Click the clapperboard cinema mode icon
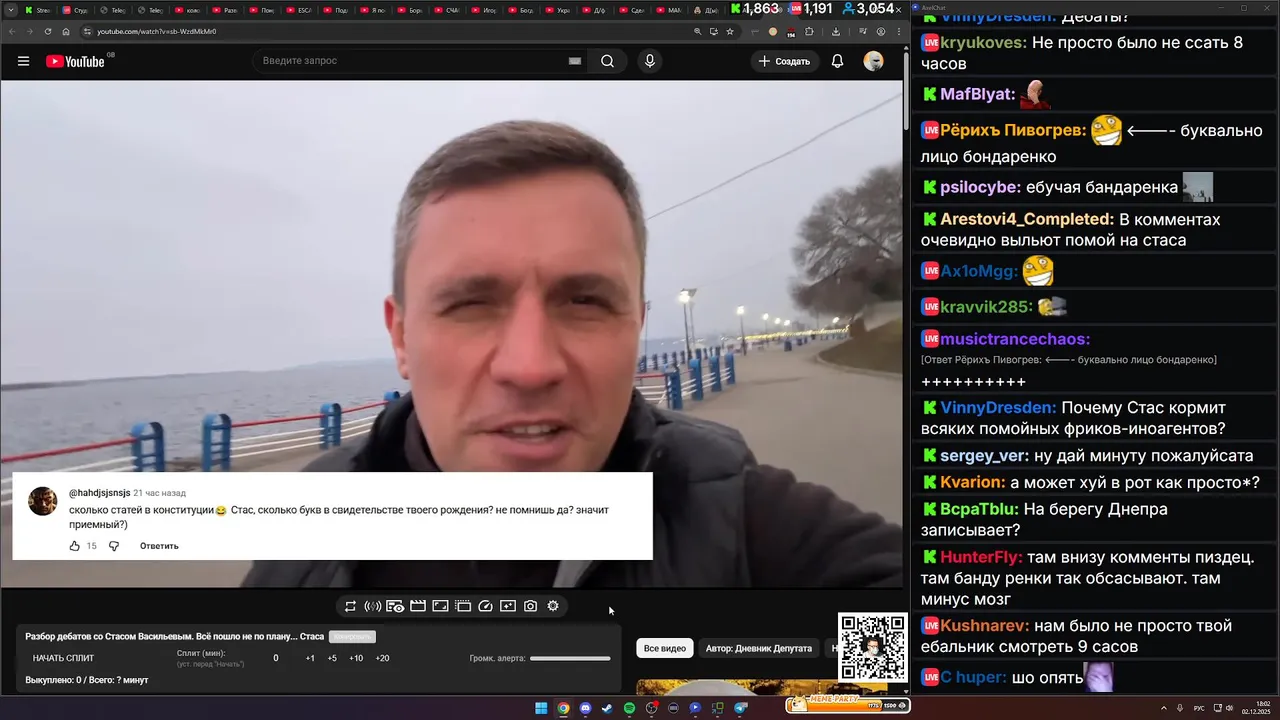 tap(418, 606)
